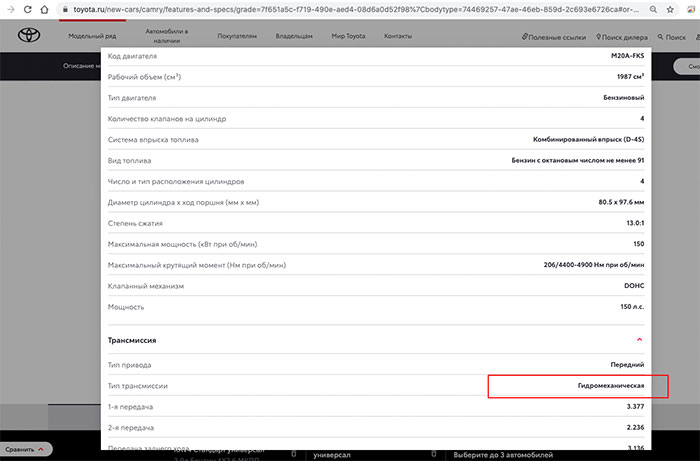Click first gear ratio 3.377
Image resolution: width=700 pixels, height=461 pixels.
point(635,407)
